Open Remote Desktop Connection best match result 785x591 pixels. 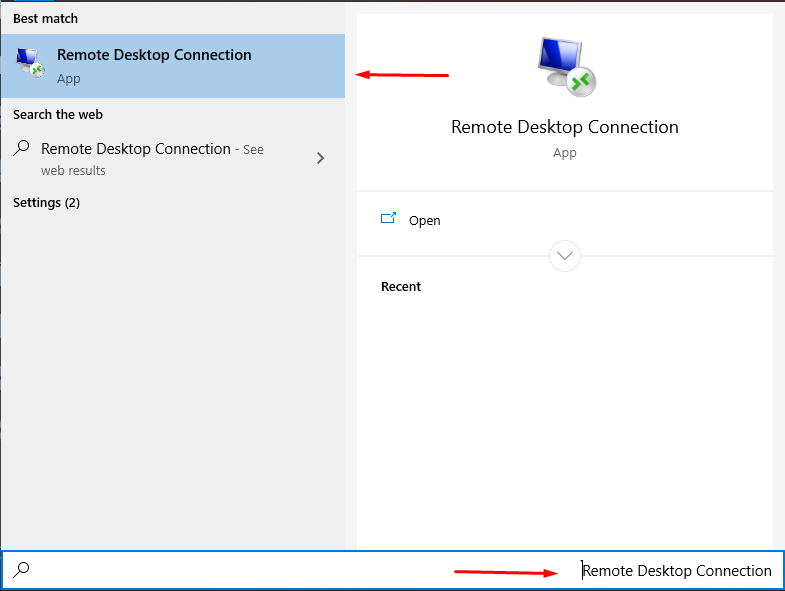[x=173, y=66]
